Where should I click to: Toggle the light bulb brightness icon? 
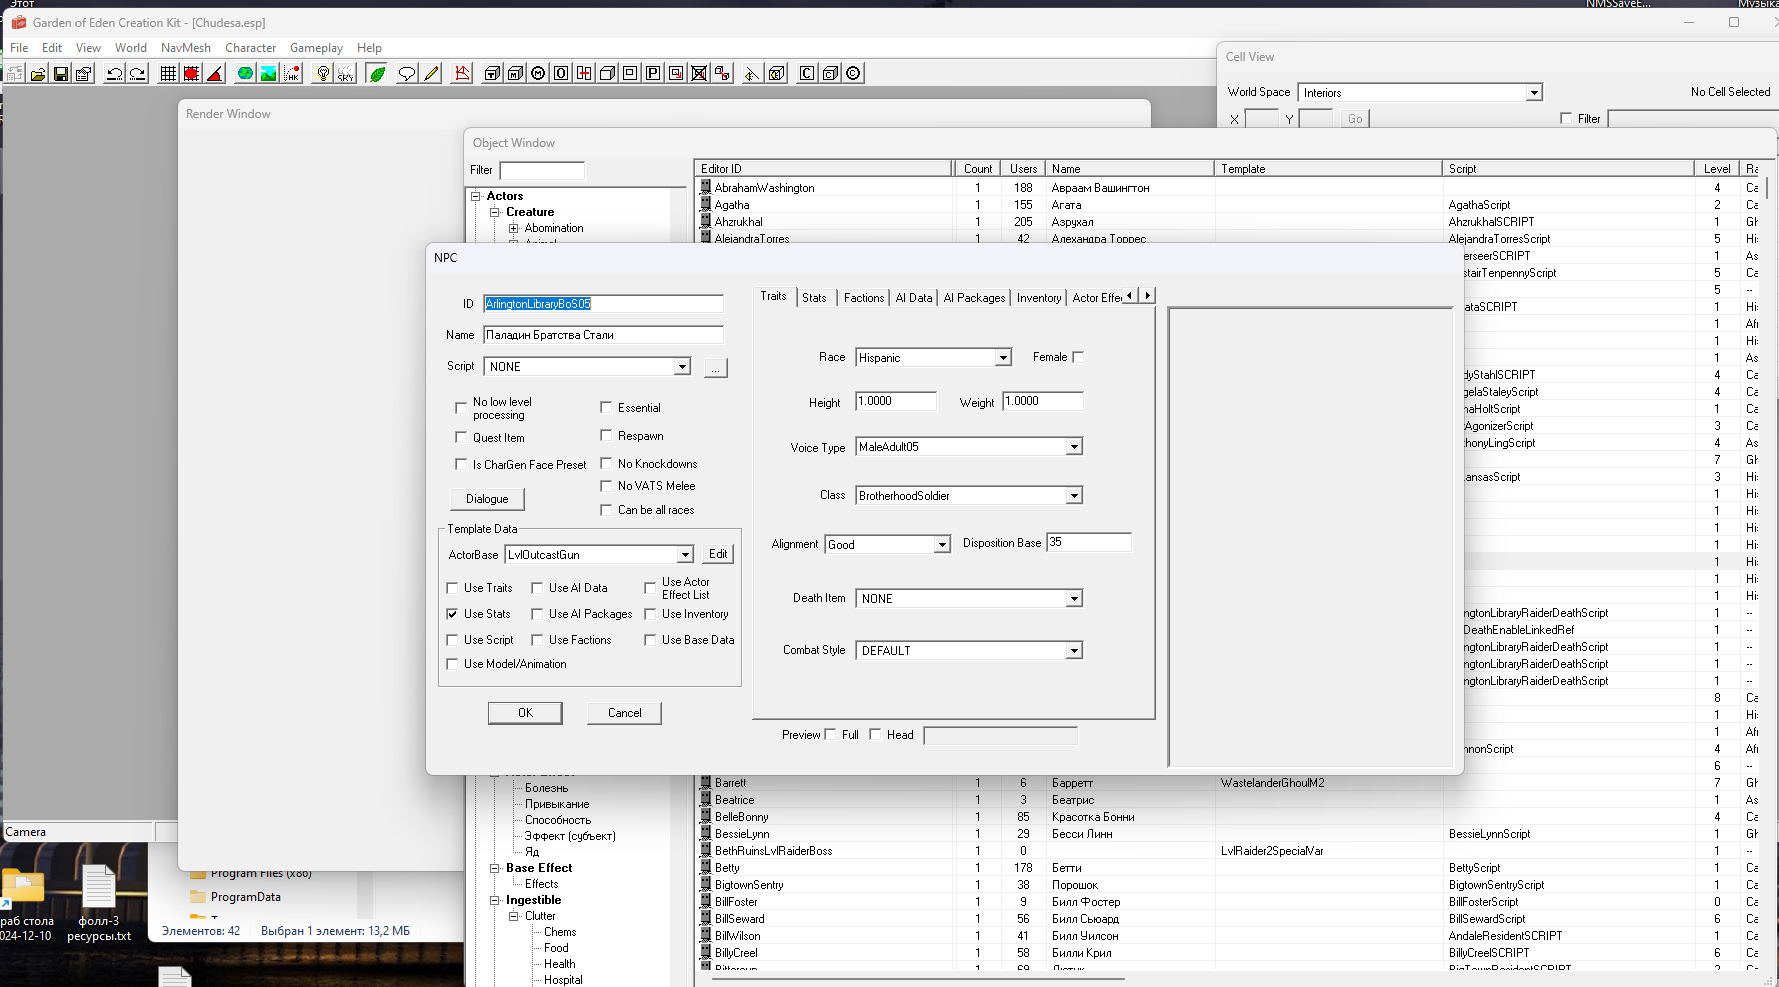point(322,73)
